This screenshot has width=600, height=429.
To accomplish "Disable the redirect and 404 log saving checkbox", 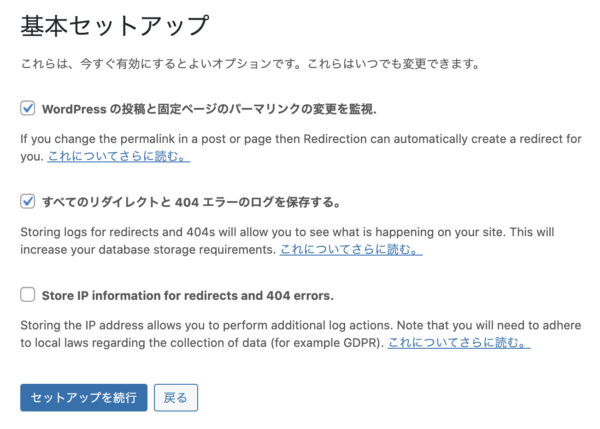I will (28, 201).
